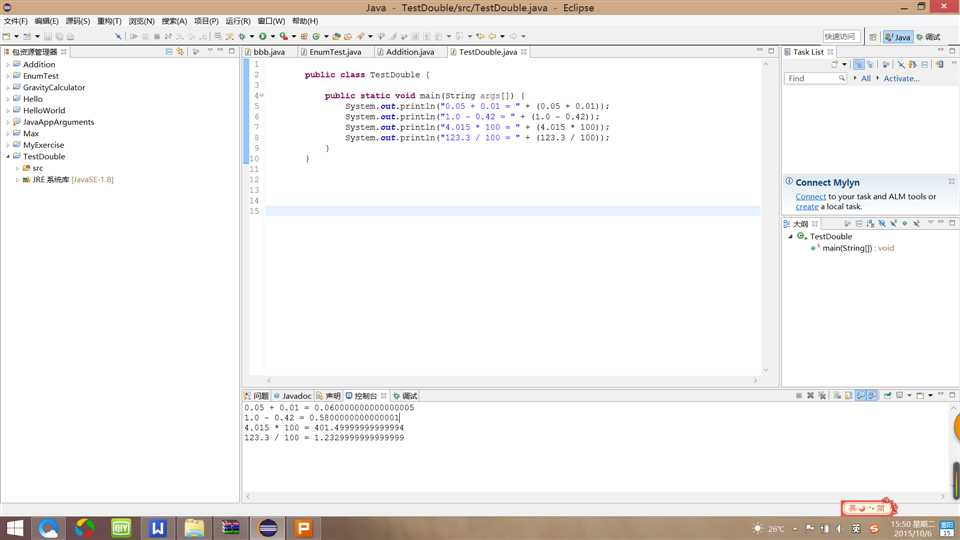Open File Explorer from taskbar

194,528
